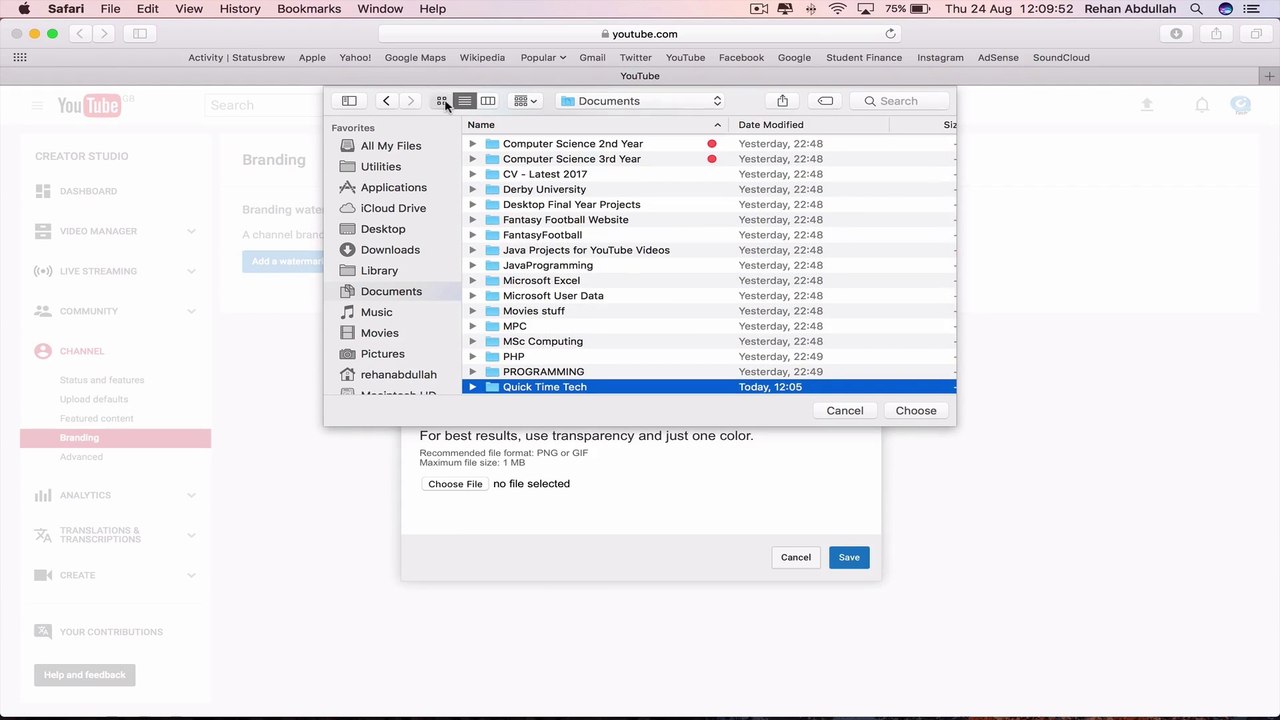Open Desktop in Favorites sidebar
The height and width of the screenshot is (720, 1280).
pyautogui.click(x=383, y=229)
